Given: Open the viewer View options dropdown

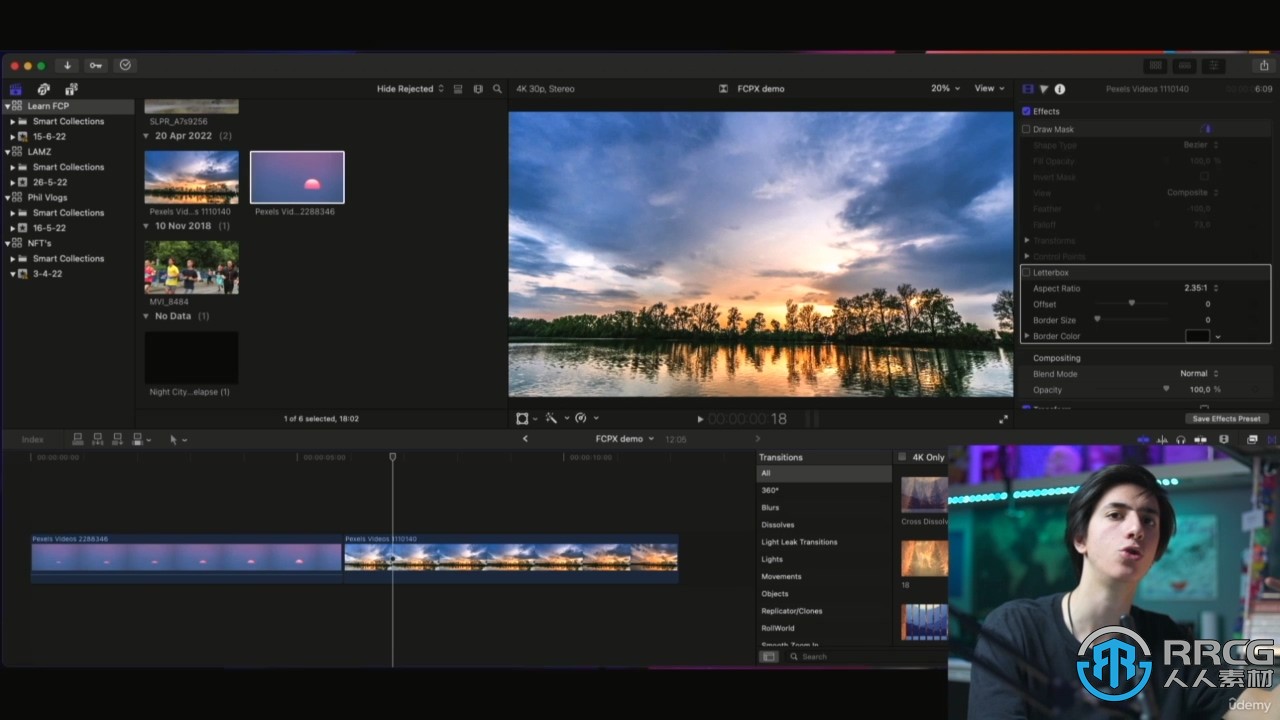Looking at the screenshot, I should tap(990, 88).
